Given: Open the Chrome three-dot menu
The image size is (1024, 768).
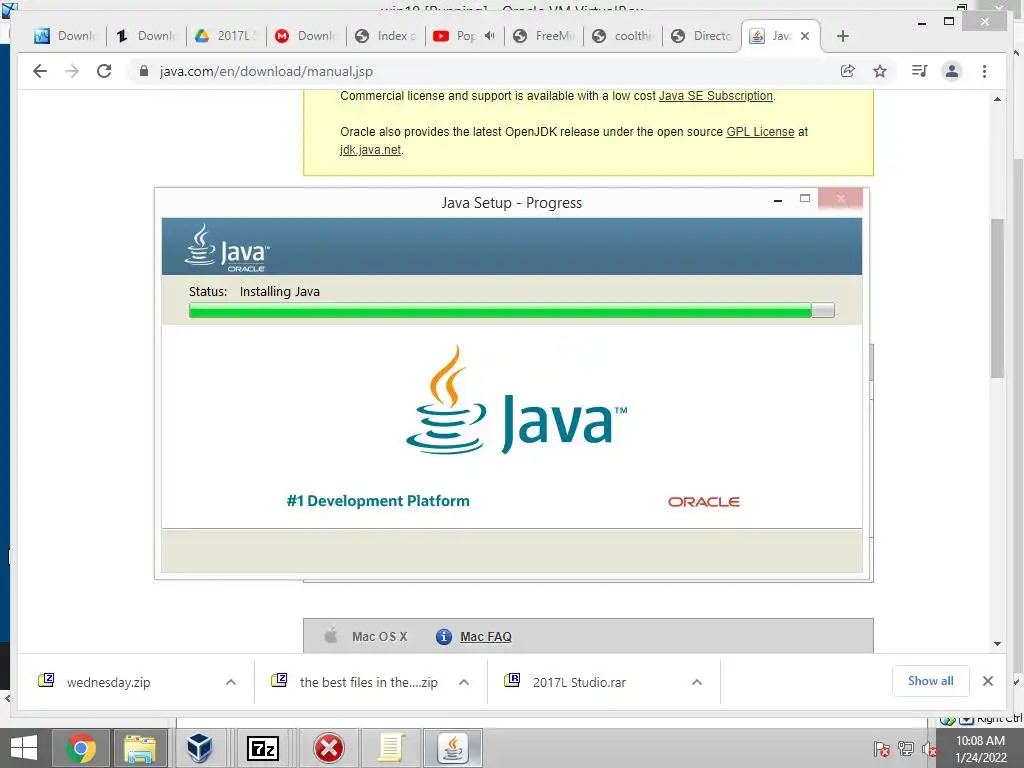Looking at the screenshot, I should click(x=985, y=71).
